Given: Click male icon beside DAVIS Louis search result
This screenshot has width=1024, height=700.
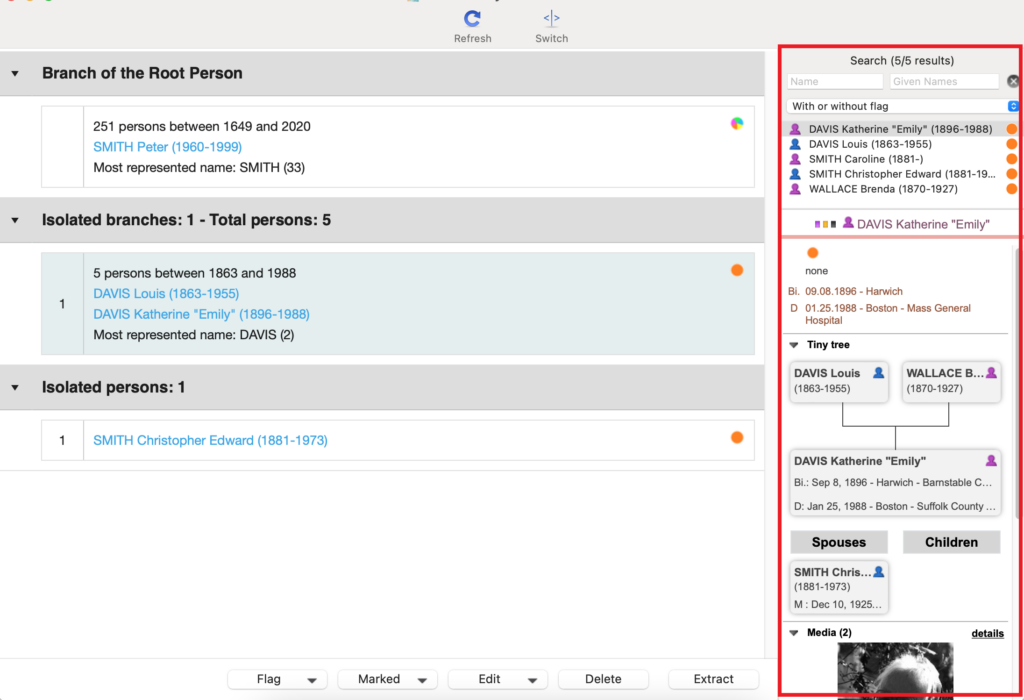Looking at the screenshot, I should tap(795, 144).
